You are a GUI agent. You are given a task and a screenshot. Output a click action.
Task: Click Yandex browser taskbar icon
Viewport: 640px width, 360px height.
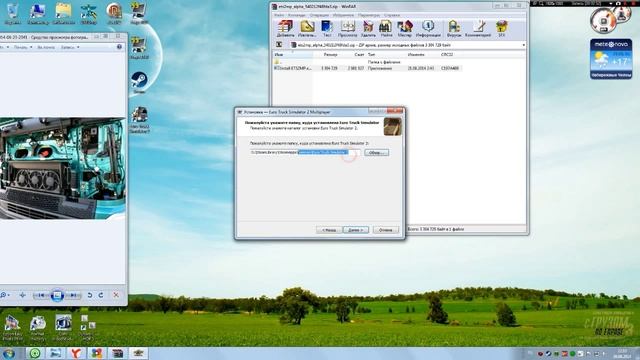tap(76, 353)
